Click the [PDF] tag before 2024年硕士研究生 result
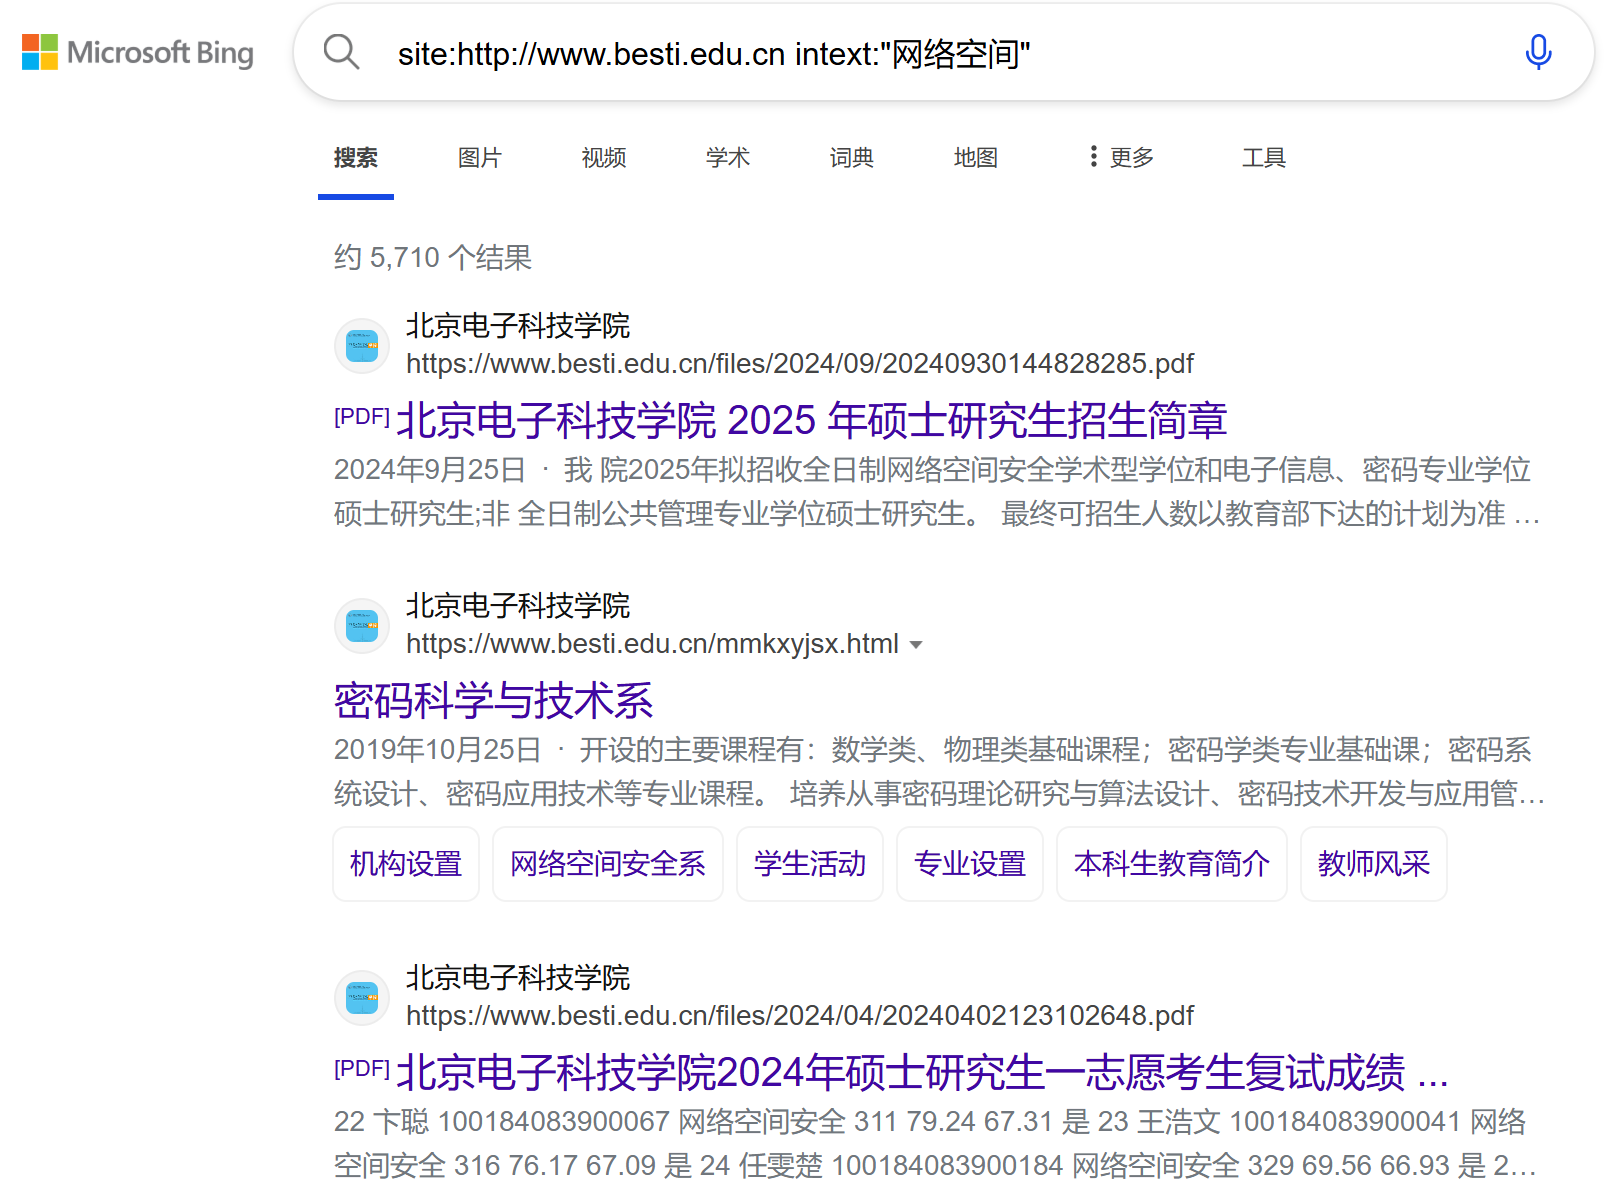The width and height of the screenshot is (1611, 1195). coord(362,1068)
